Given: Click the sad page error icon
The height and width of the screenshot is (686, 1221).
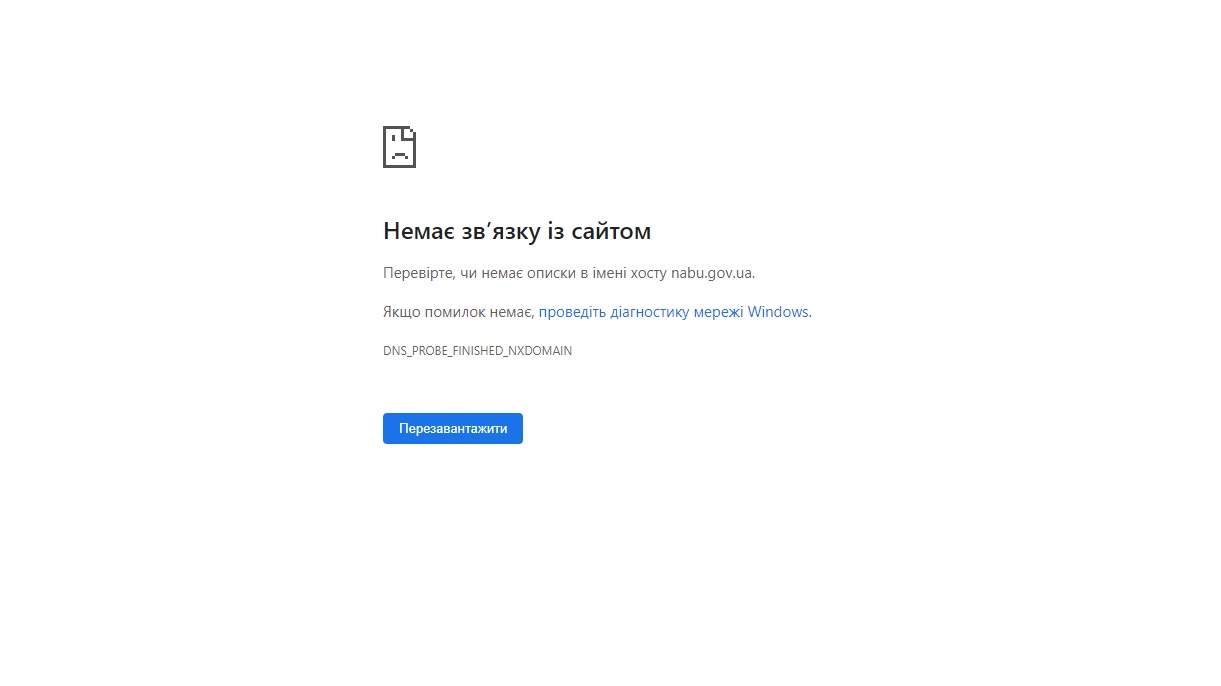Looking at the screenshot, I should click(399, 147).
